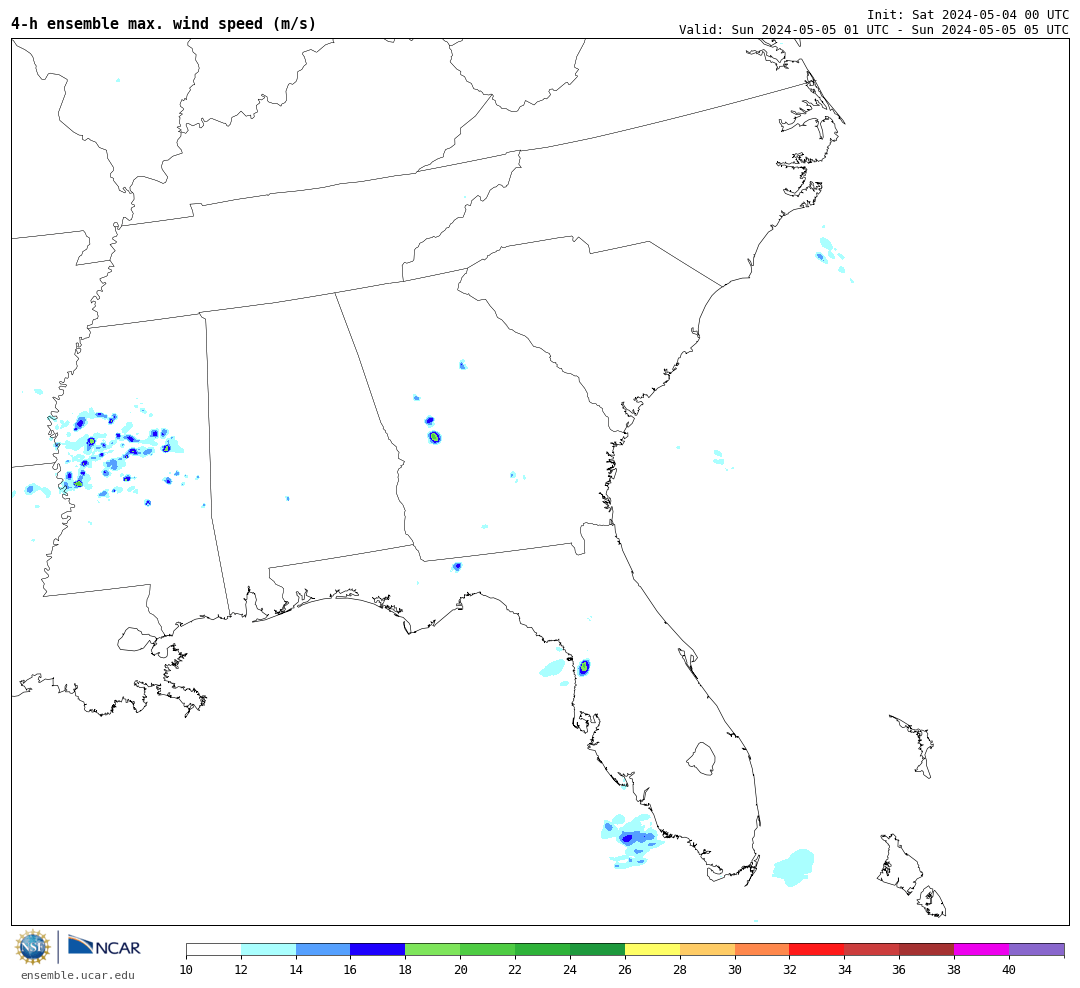1080x988 pixels.
Task: Click the NCAR logo
Action: pyautogui.click(x=104, y=946)
